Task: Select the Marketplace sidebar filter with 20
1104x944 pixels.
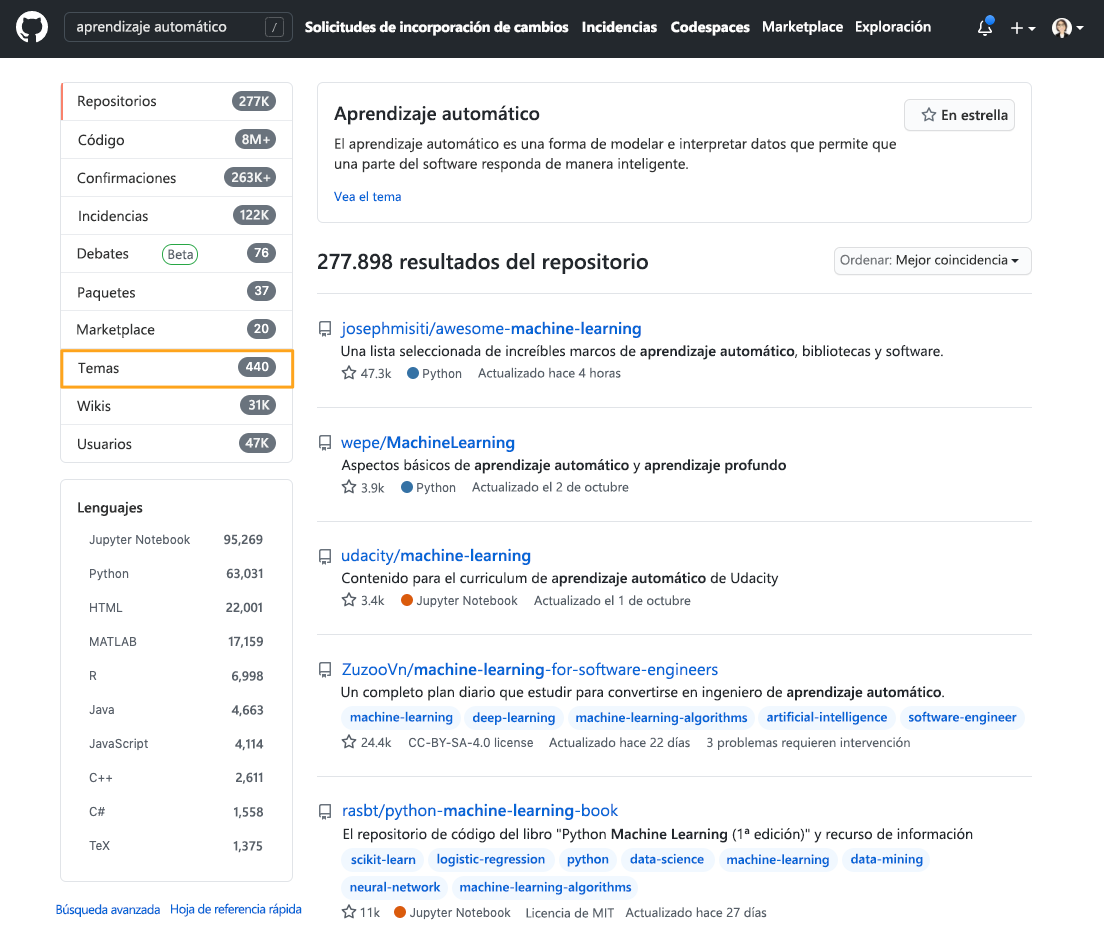Action: click(x=177, y=329)
